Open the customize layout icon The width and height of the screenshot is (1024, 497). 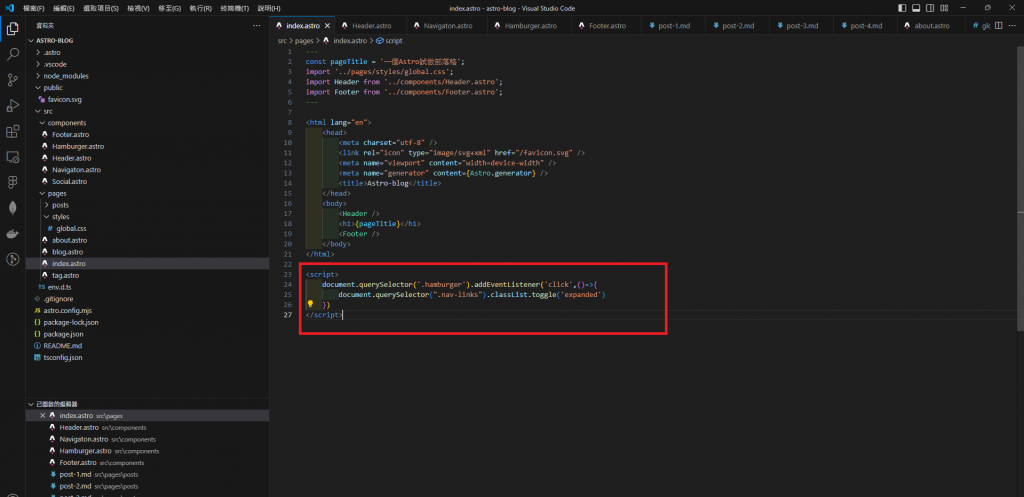click(x=946, y=8)
